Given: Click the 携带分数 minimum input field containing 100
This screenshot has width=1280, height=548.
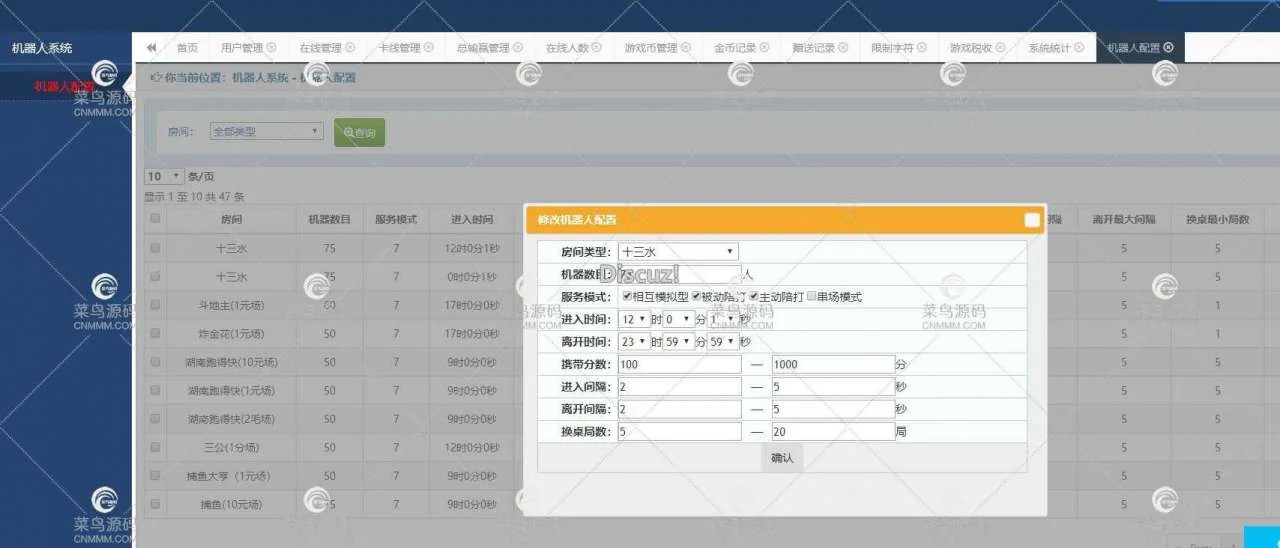Looking at the screenshot, I should 680,364.
